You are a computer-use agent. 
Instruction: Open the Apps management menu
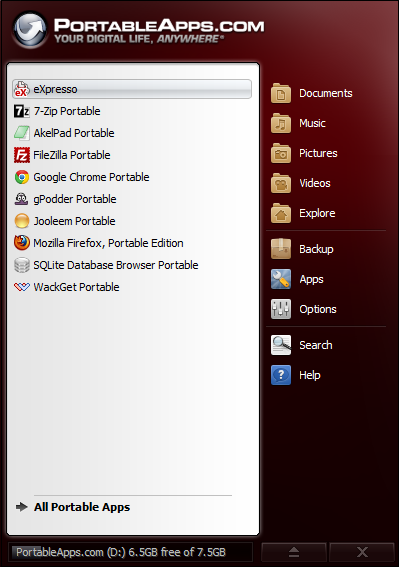pyautogui.click(x=297, y=279)
